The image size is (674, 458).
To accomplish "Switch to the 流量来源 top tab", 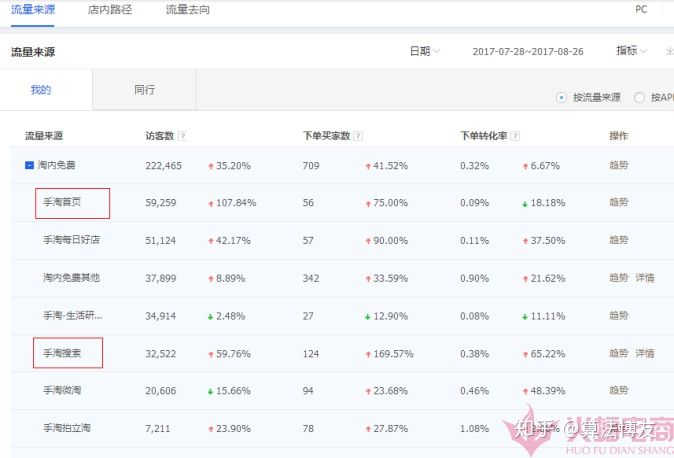I will 33,9.
